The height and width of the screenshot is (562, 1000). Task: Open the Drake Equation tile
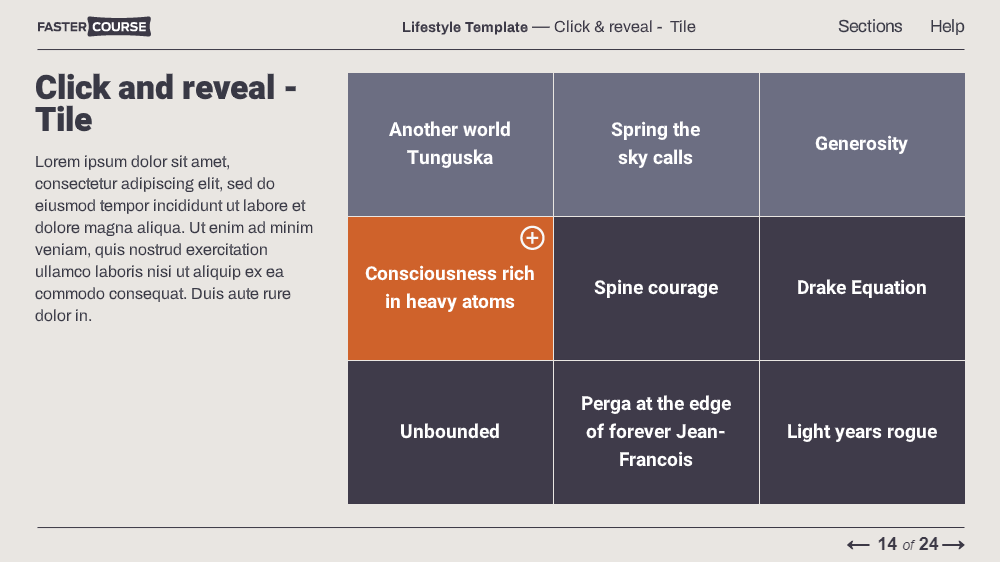(862, 288)
